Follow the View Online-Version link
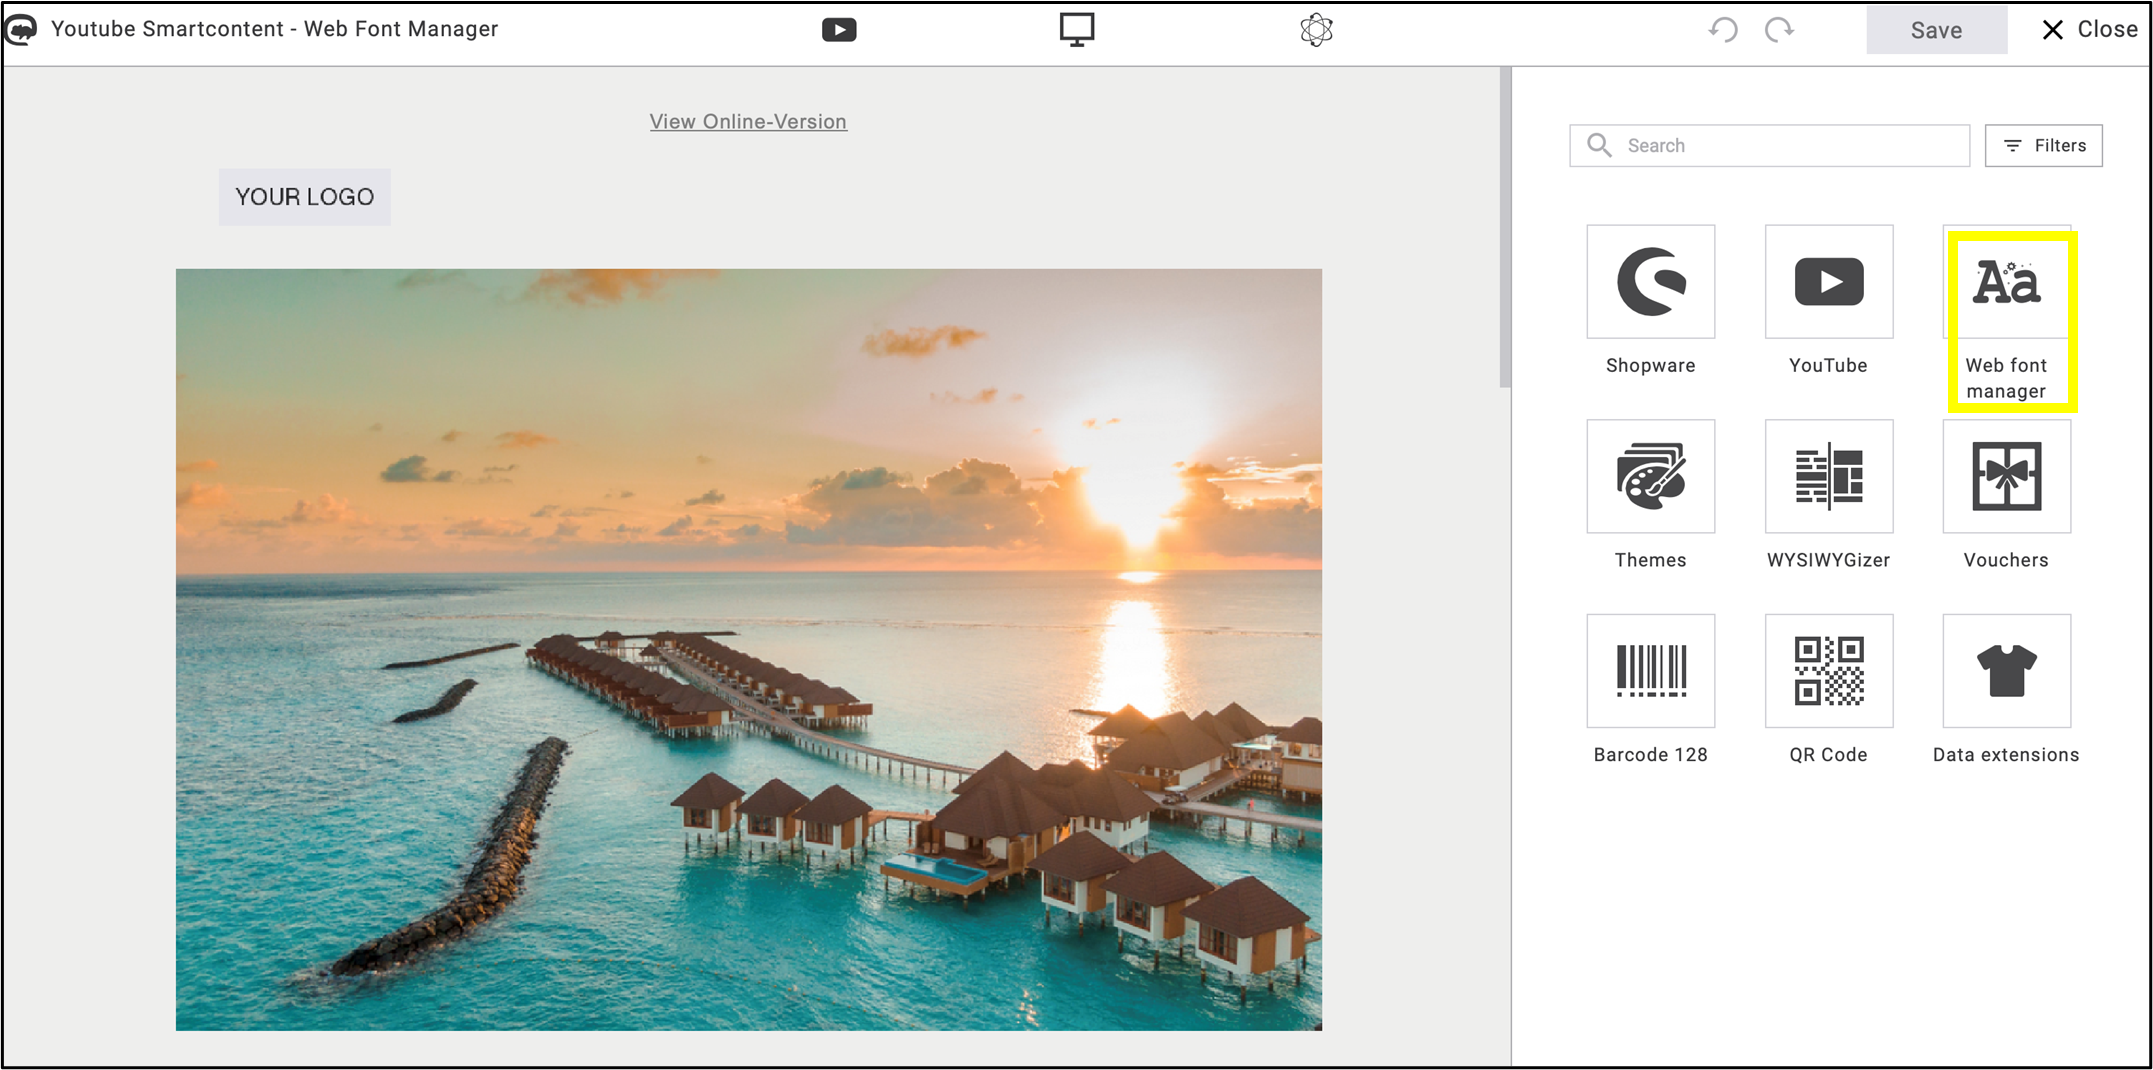 (748, 122)
